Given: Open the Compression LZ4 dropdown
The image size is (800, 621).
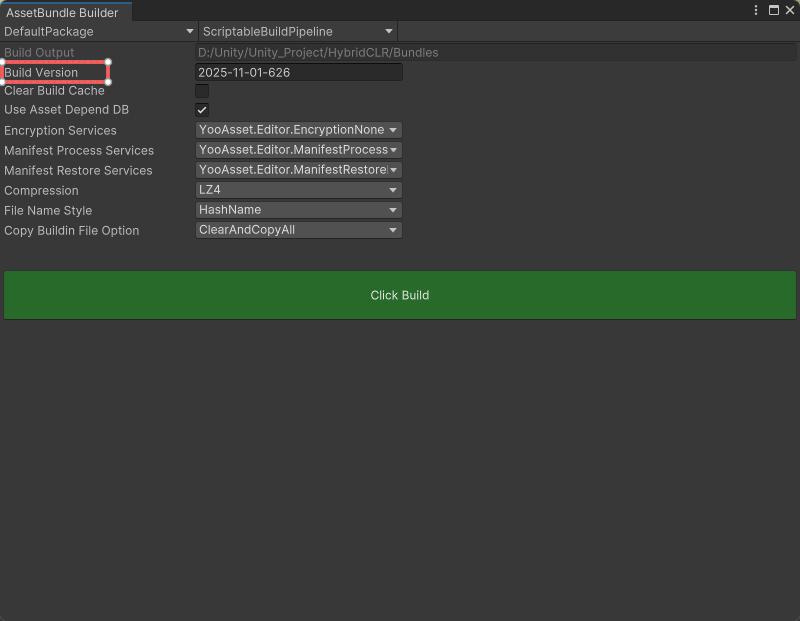Looking at the screenshot, I should [299, 190].
